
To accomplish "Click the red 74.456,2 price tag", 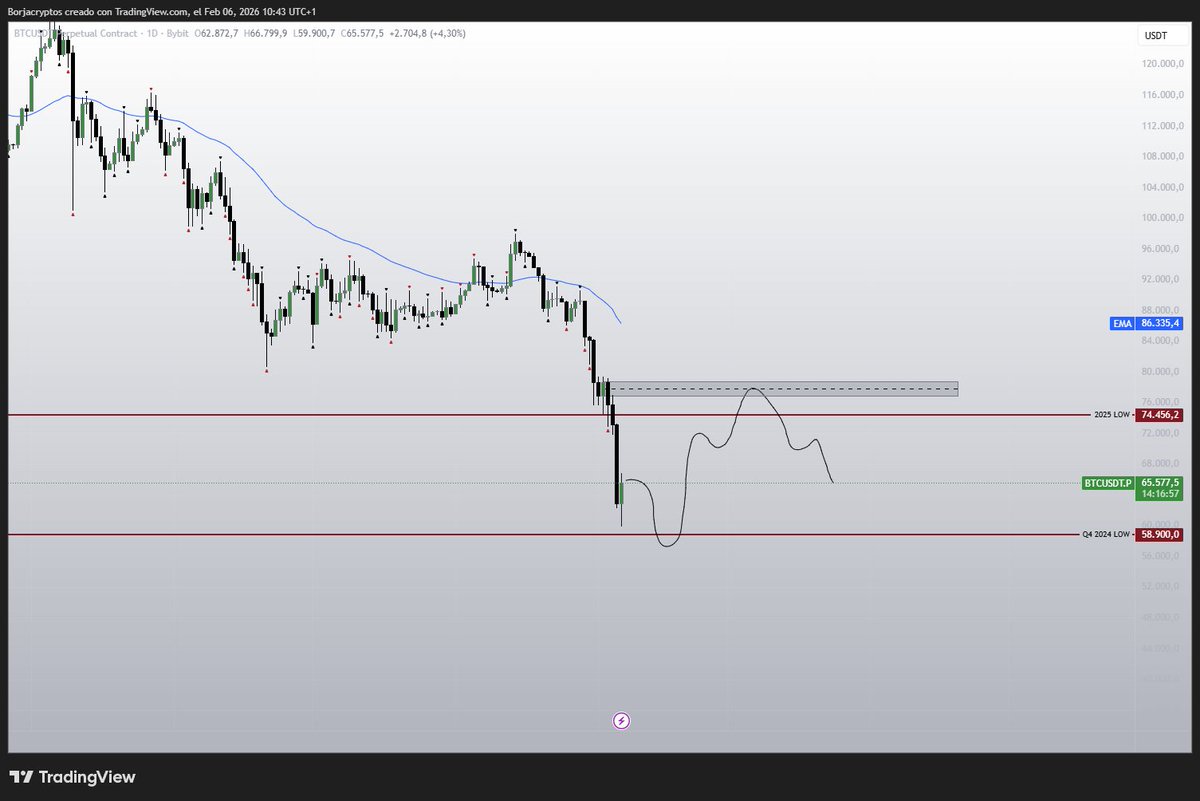I will [1161, 414].
